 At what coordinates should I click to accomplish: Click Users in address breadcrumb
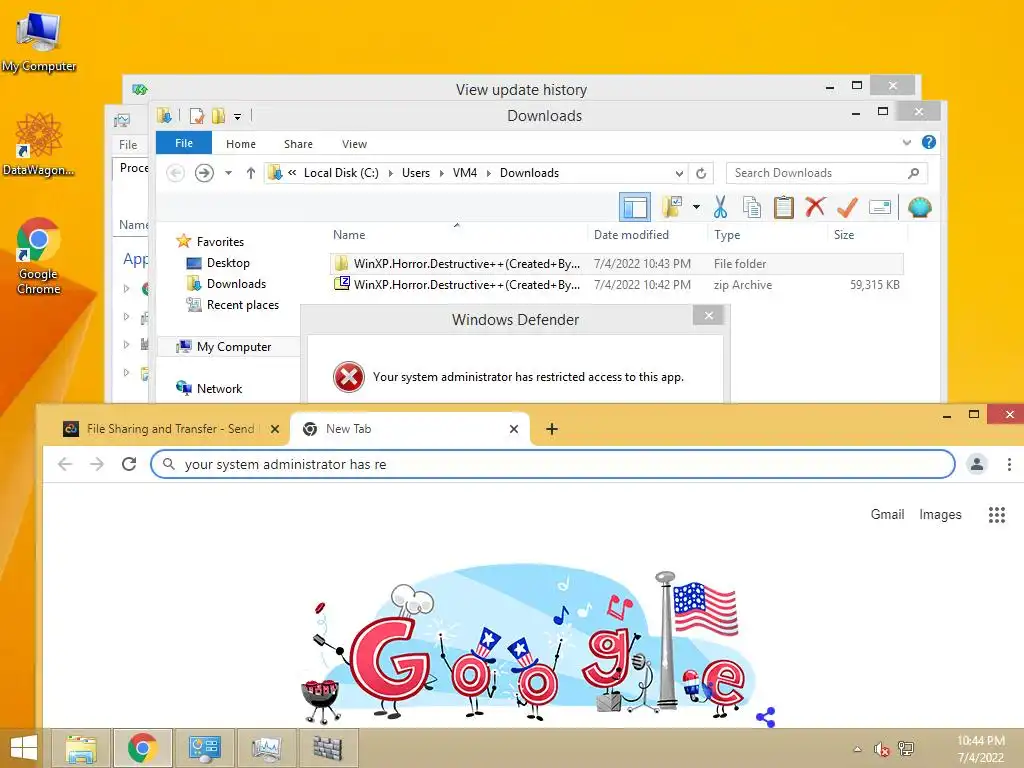(x=416, y=173)
